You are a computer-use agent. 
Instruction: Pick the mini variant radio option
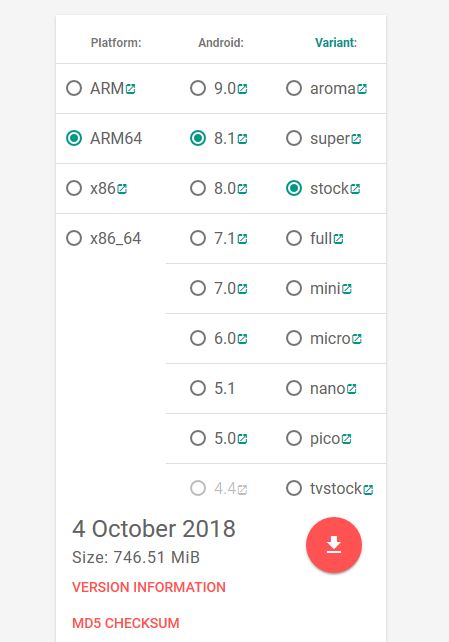(294, 288)
